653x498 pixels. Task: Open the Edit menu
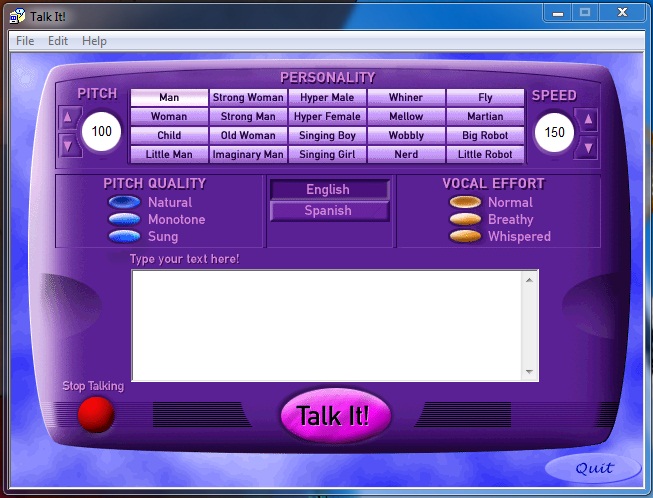pyautogui.click(x=57, y=41)
